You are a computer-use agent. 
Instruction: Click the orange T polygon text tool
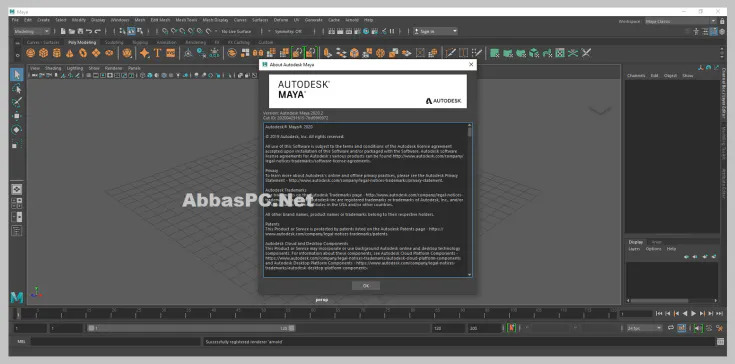158,53
